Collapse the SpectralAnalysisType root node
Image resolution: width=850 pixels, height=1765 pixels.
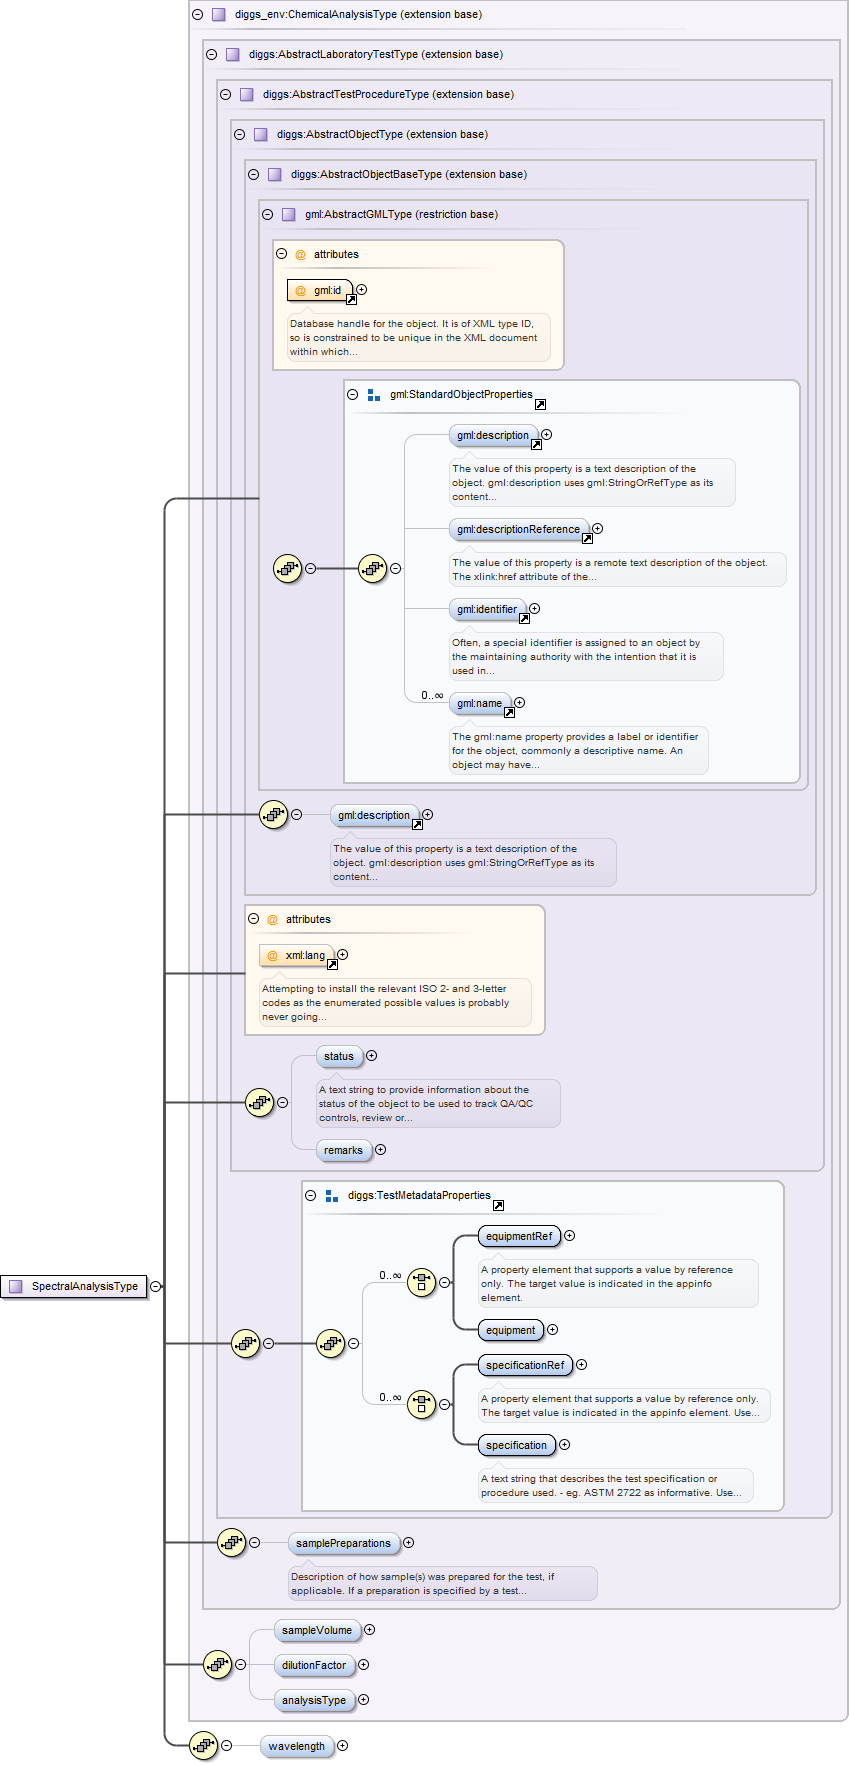[155, 1286]
